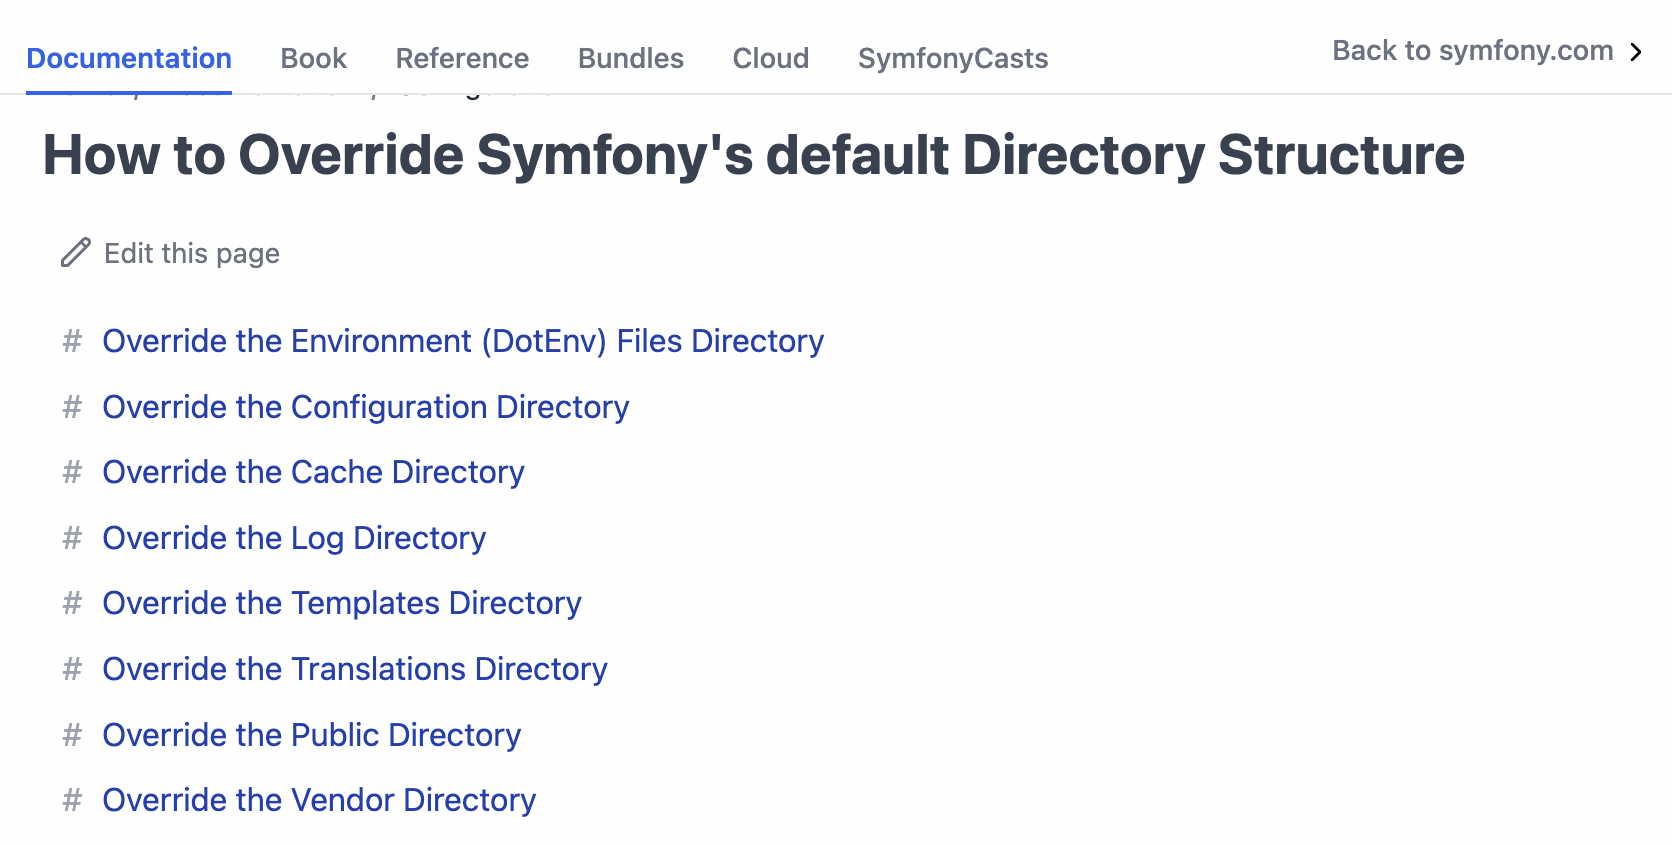Click the hash icon beside Log Directory
This screenshot has height=846, width=1672.
72,538
